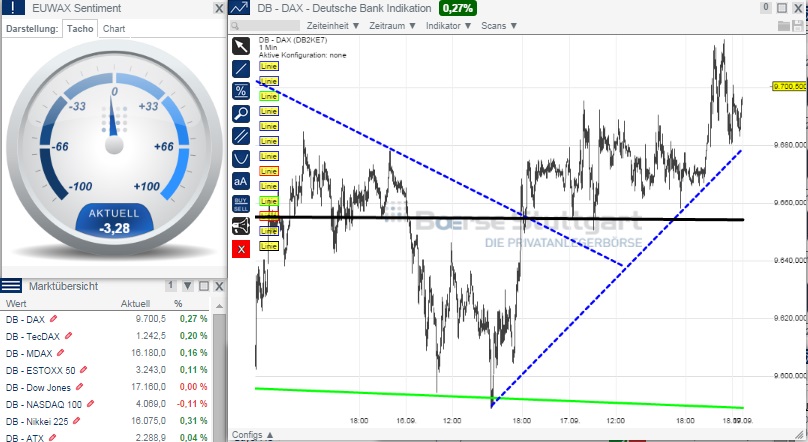
Task: Sort by the Wert column header
Action: (x=16, y=303)
